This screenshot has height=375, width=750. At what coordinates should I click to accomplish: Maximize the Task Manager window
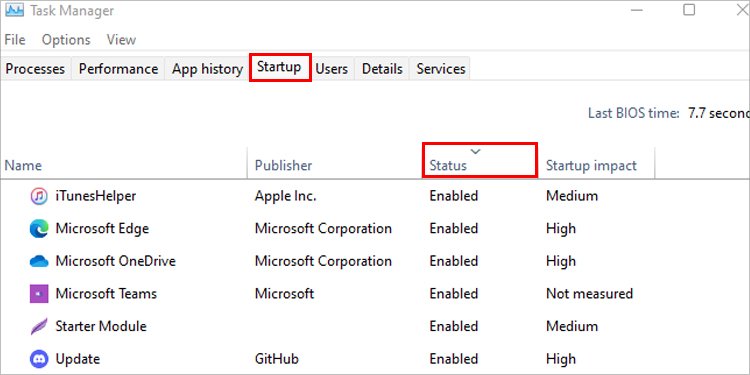point(689,10)
